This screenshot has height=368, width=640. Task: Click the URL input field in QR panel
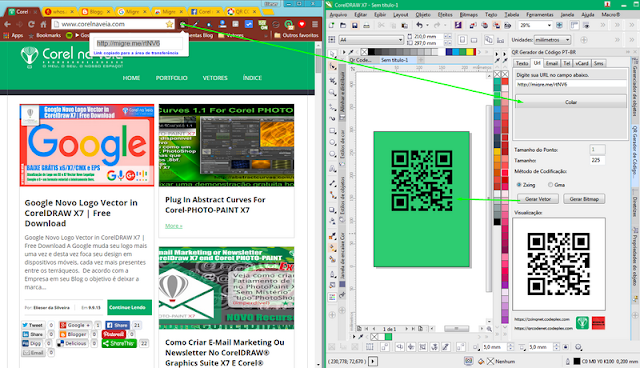[571, 84]
